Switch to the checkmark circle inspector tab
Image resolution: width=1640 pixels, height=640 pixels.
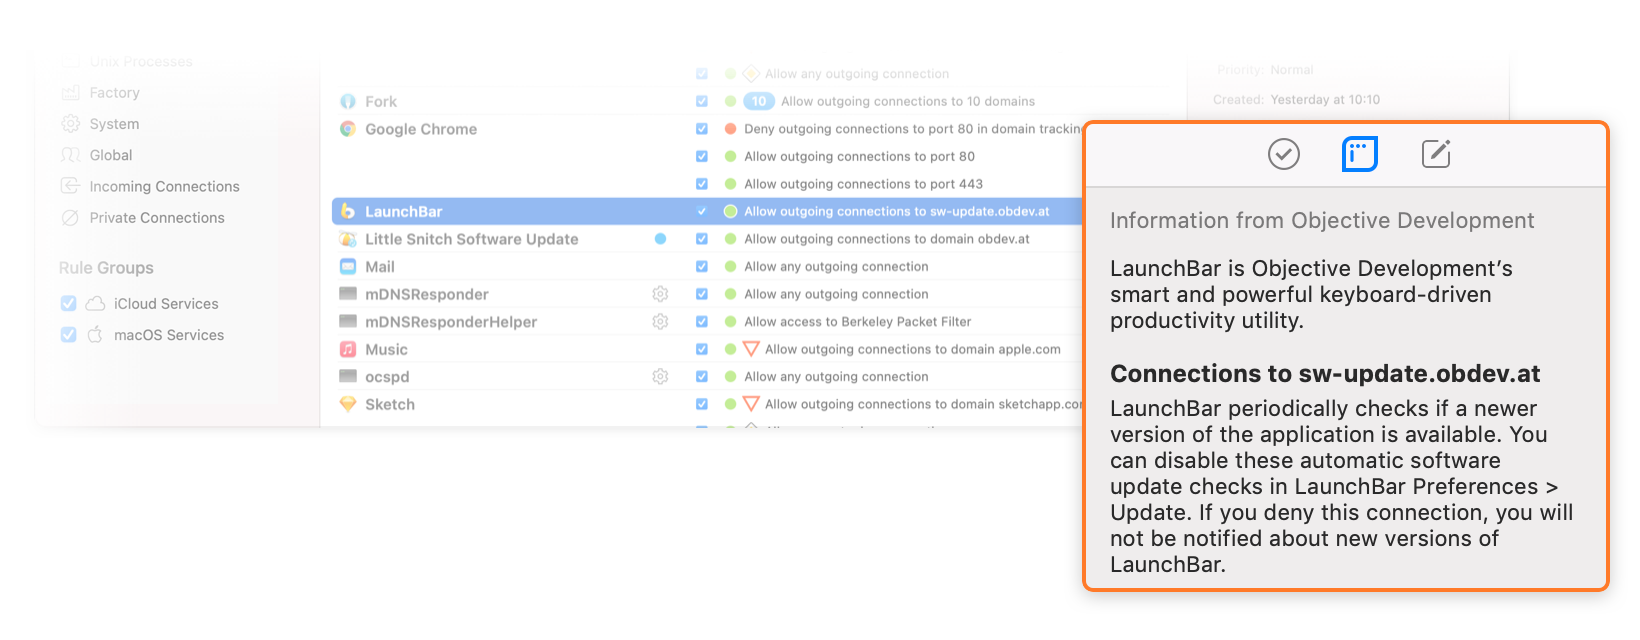(1284, 154)
